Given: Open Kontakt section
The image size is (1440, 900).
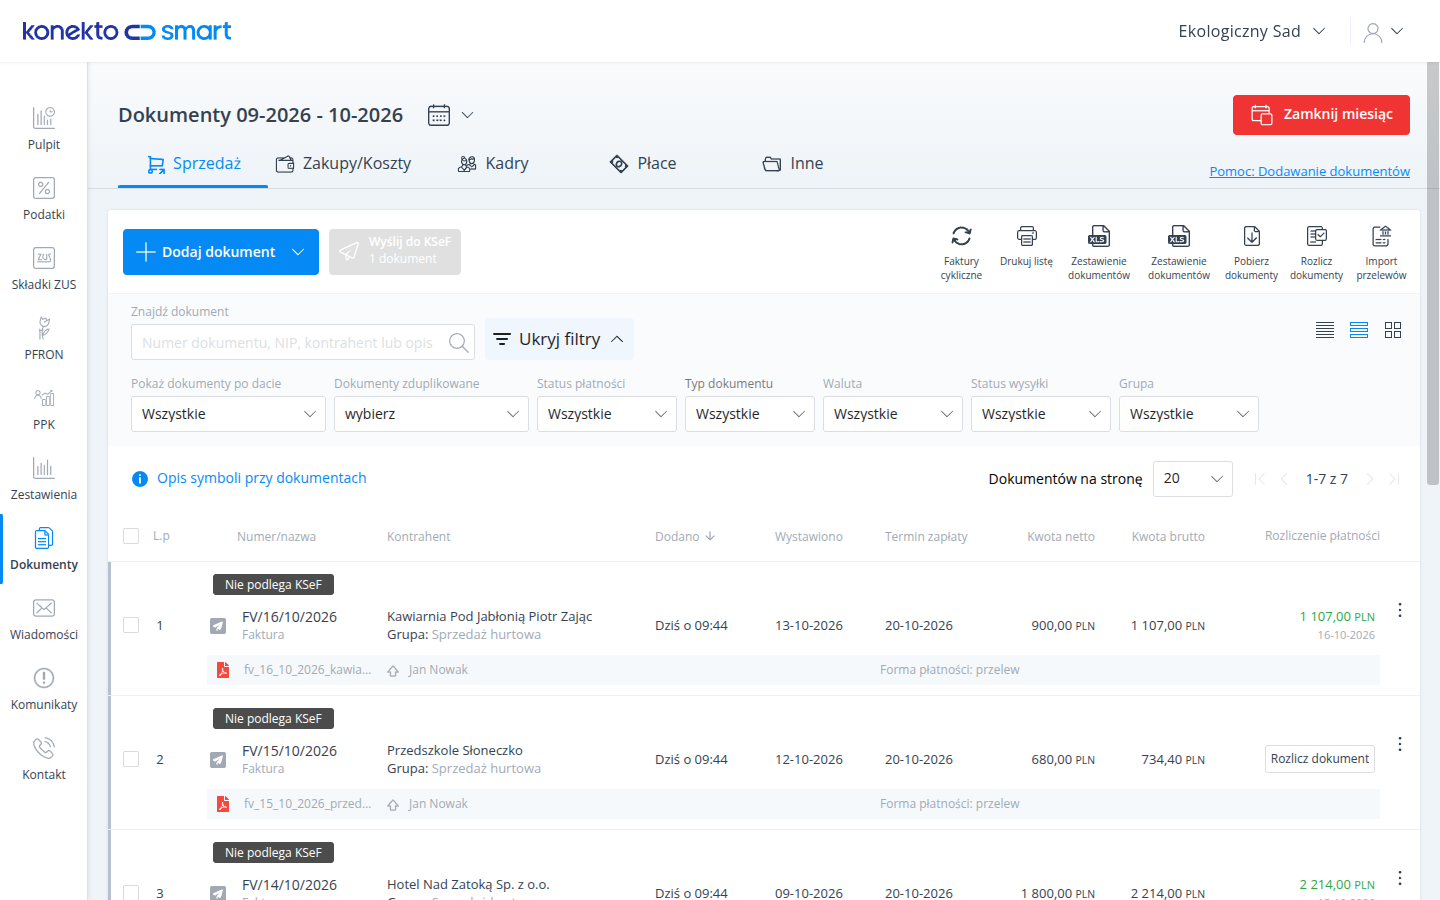Looking at the screenshot, I should coord(44,759).
